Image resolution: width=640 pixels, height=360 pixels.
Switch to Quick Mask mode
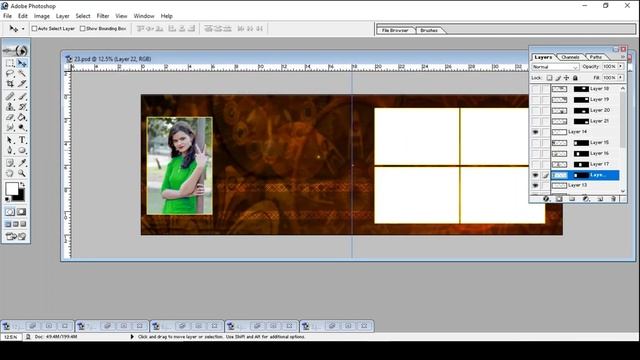pos(22,211)
